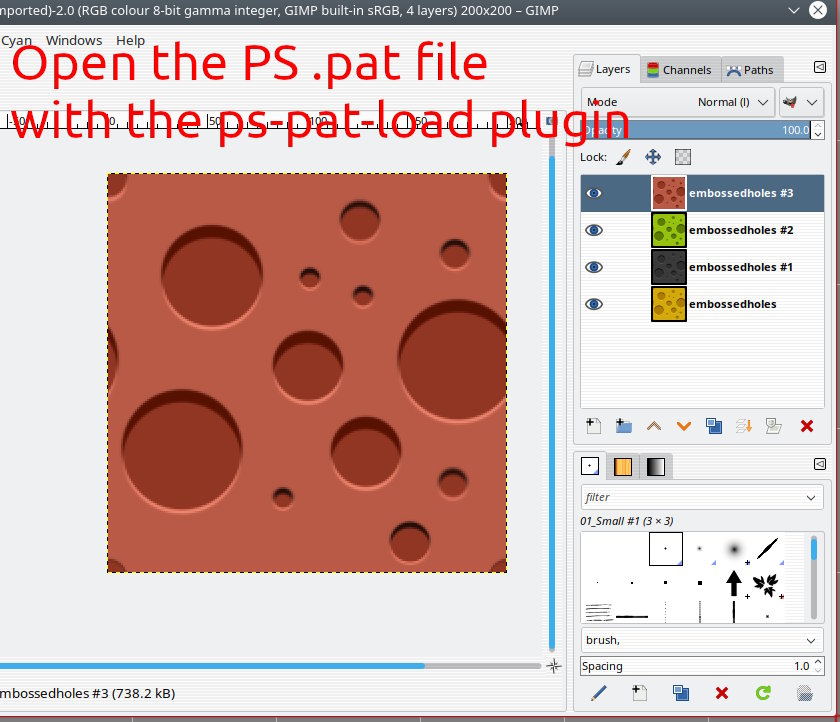Lower the layer one step
Image resolution: width=840 pixels, height=722 pixels.
(x=684, y=426)
